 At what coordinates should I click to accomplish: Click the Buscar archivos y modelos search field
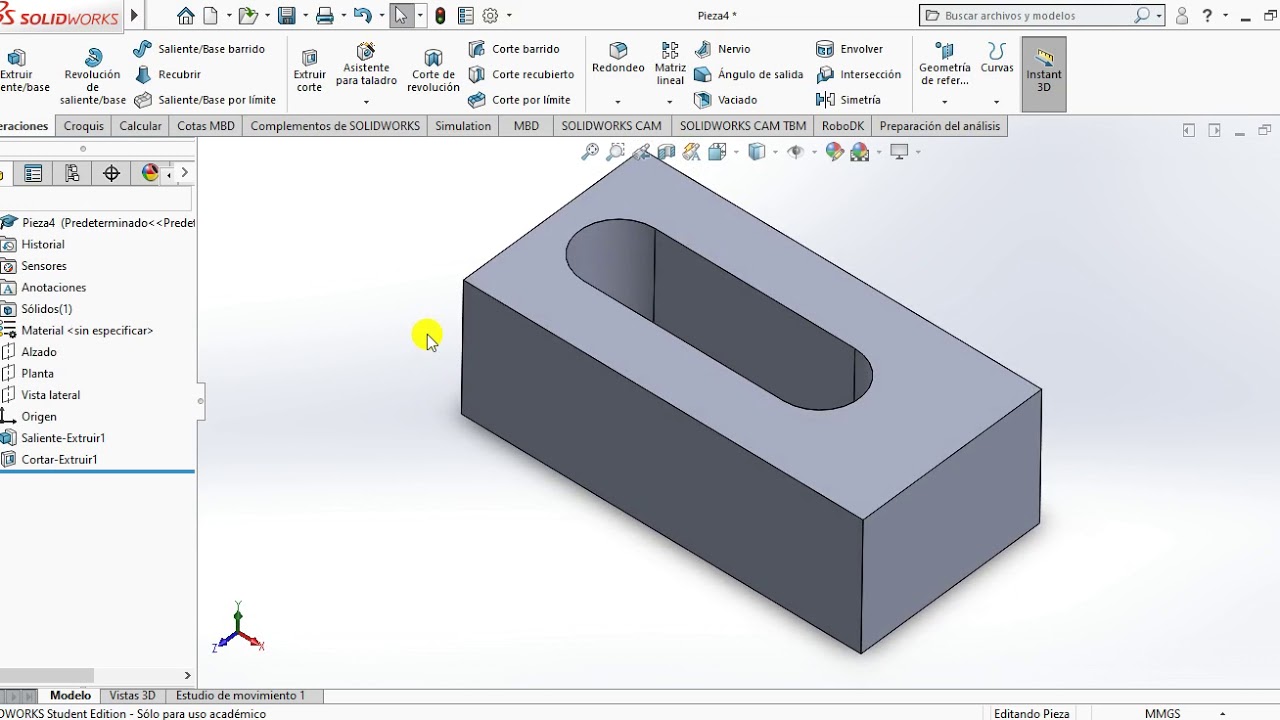(1041, 16)
